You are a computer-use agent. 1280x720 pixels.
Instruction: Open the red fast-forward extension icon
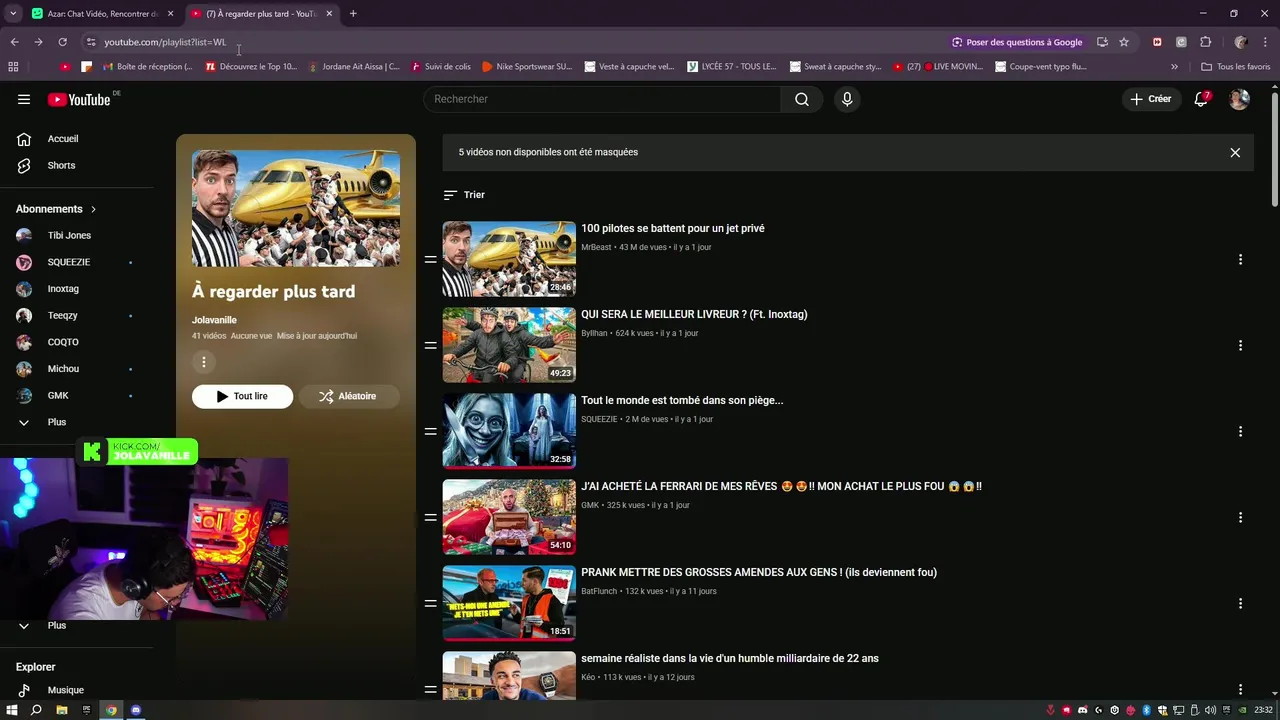(x=1157, y=42)
